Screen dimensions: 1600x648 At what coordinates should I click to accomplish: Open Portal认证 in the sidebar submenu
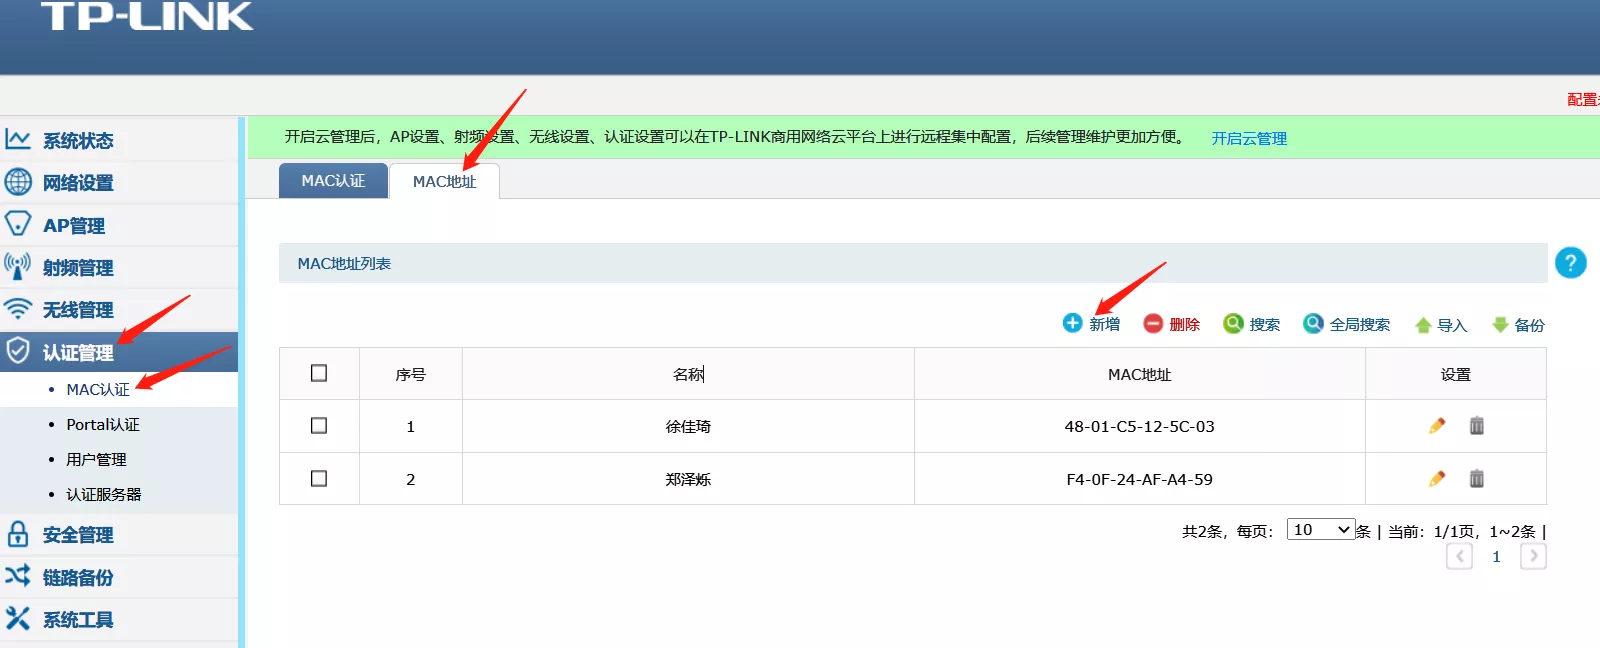coord(103,425)
